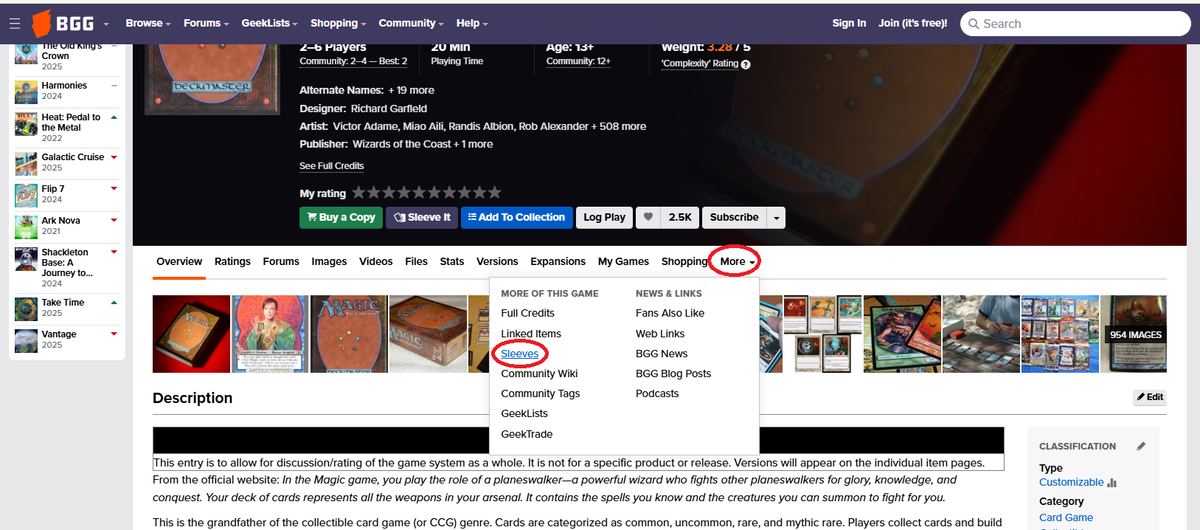
Task: Open the Shopping dropdown in the top bar
Action: coord(338,23)
